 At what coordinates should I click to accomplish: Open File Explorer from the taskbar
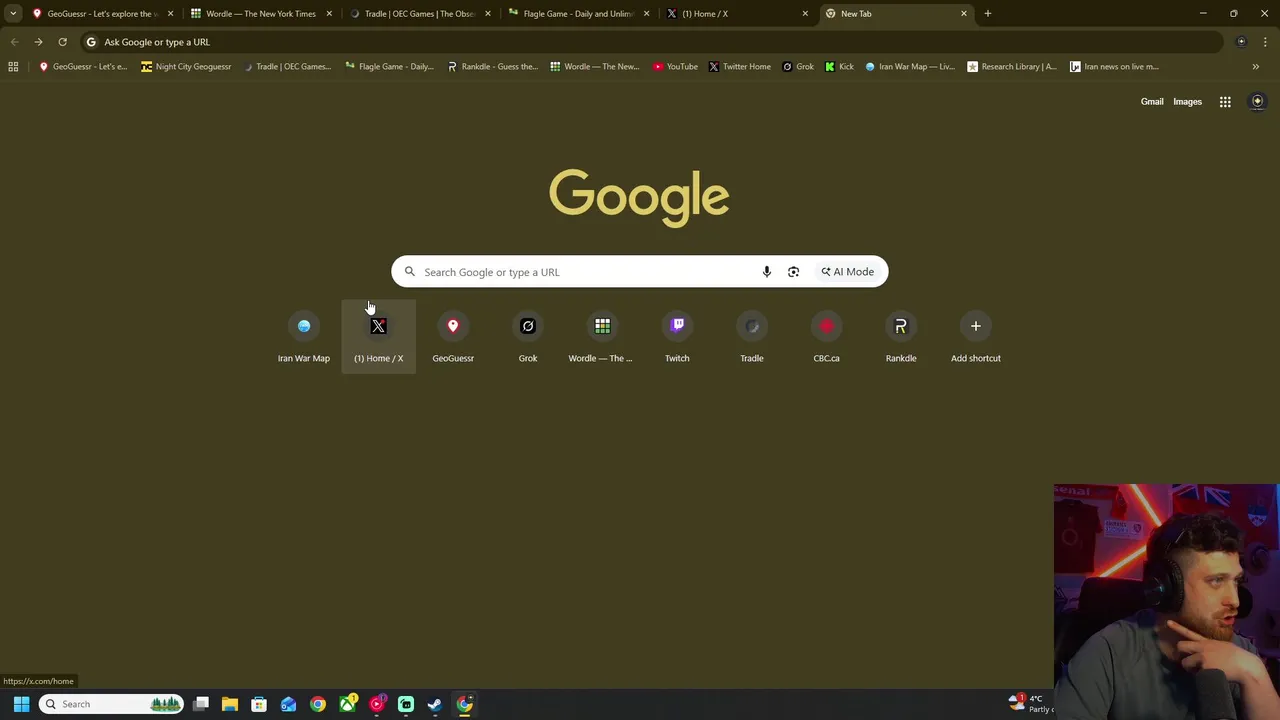coord(230,704)
